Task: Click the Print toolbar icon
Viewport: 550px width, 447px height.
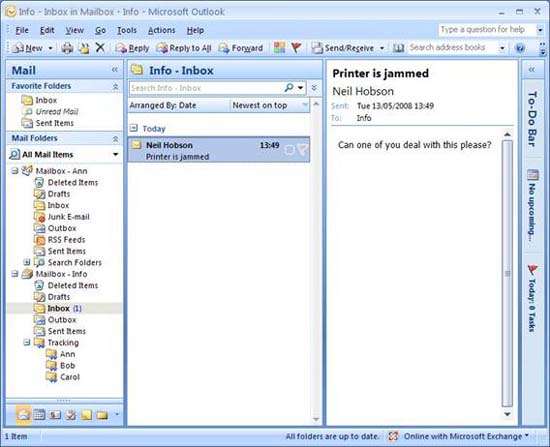Action: pyautogui.click(x=67, y=48)
